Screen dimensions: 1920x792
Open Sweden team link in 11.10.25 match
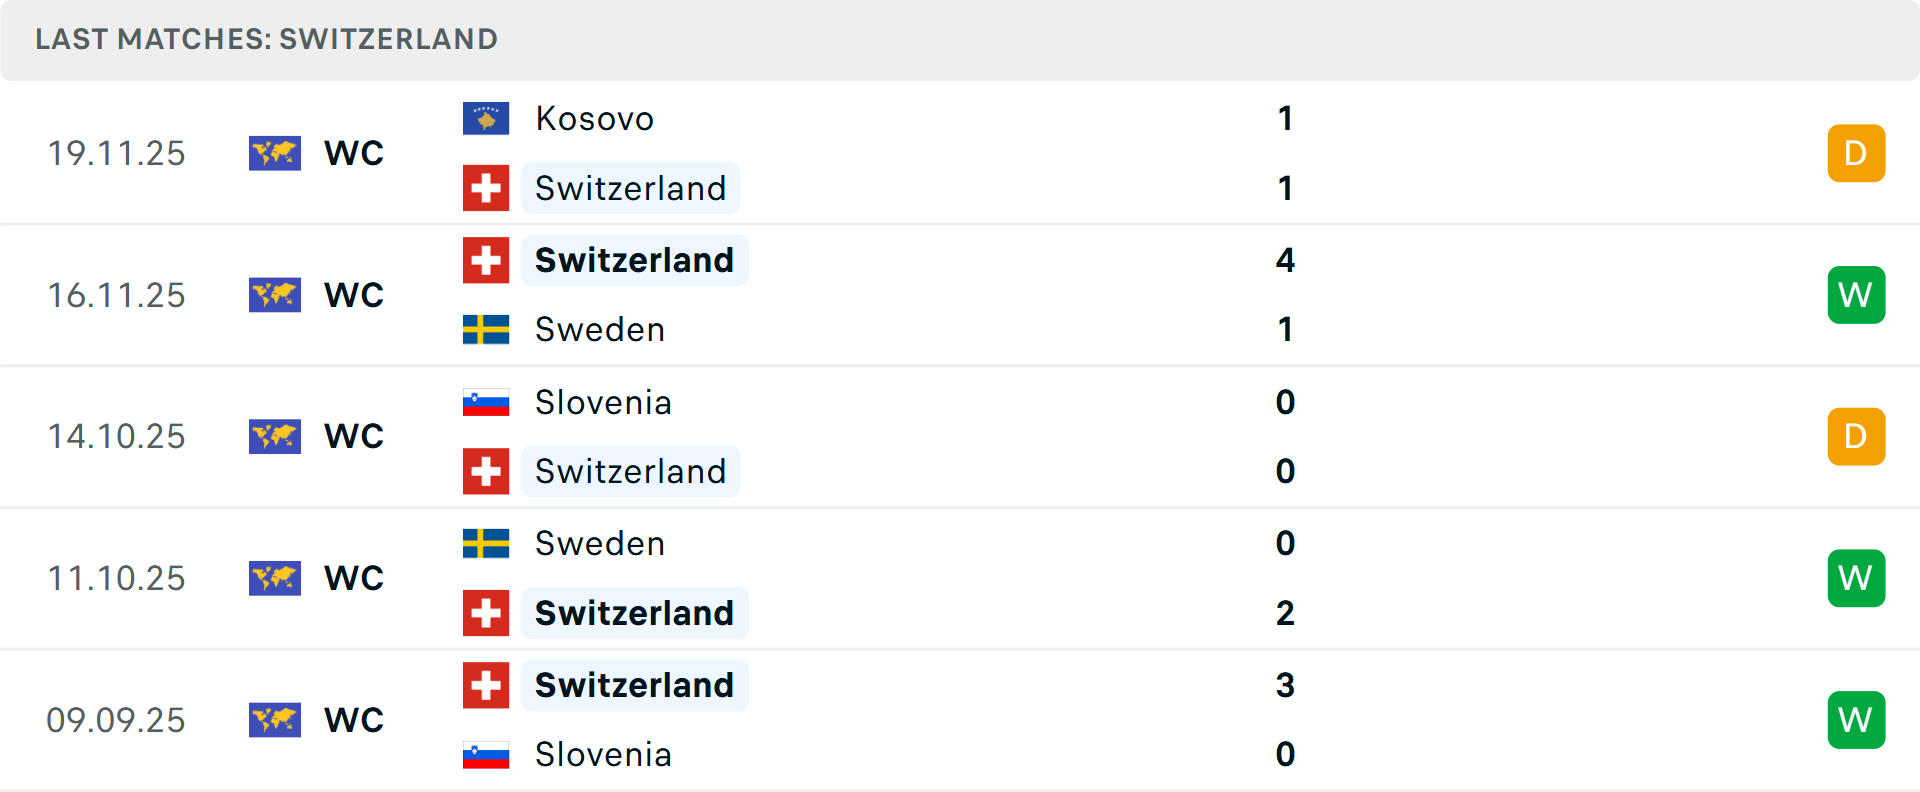tap(600, 543)
